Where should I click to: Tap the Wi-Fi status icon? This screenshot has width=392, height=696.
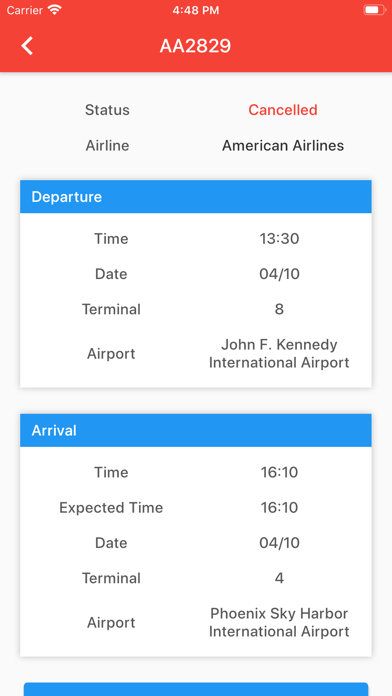(55, 10)
